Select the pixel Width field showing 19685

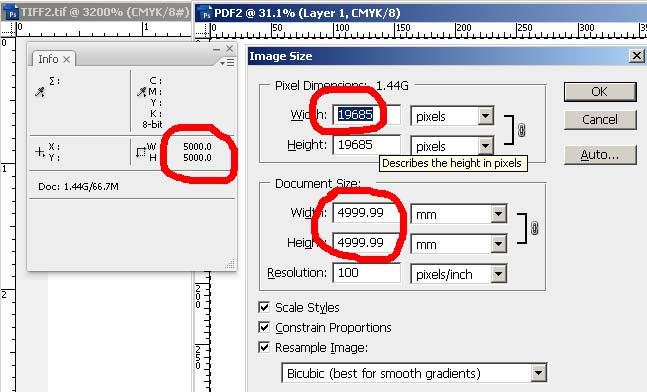(366, 115)
